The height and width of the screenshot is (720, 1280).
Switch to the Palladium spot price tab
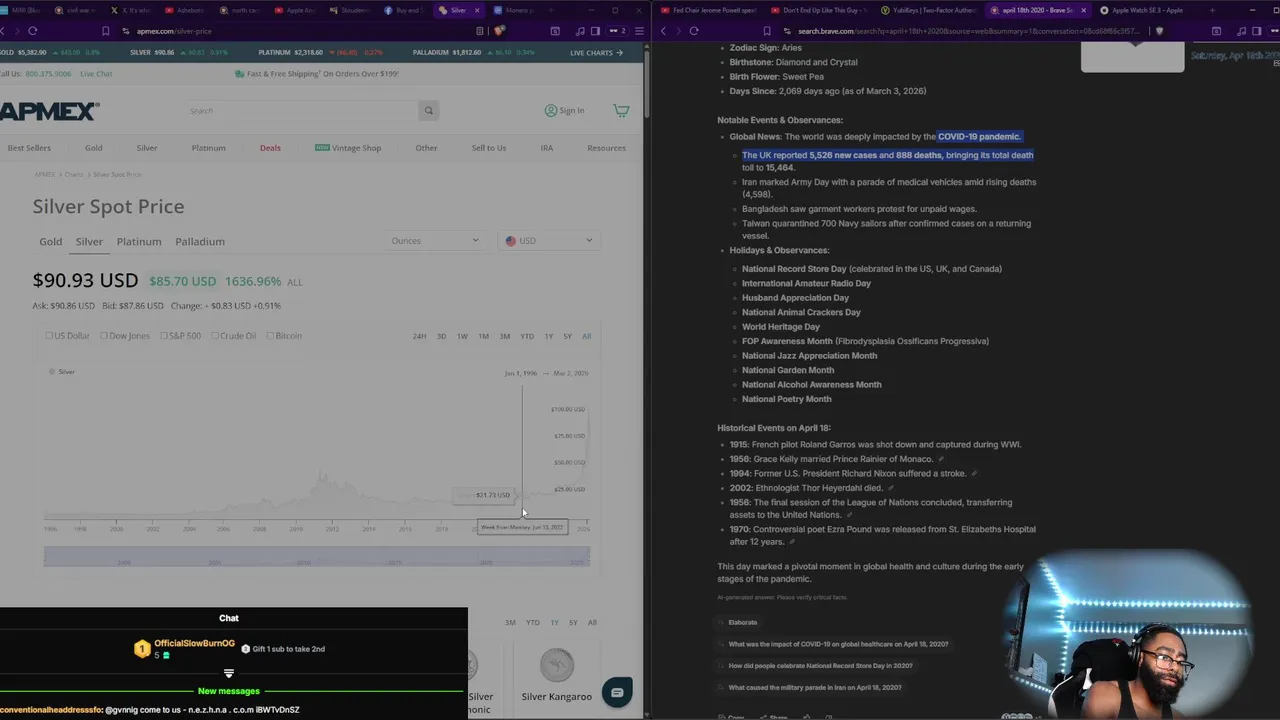(200, 242)
